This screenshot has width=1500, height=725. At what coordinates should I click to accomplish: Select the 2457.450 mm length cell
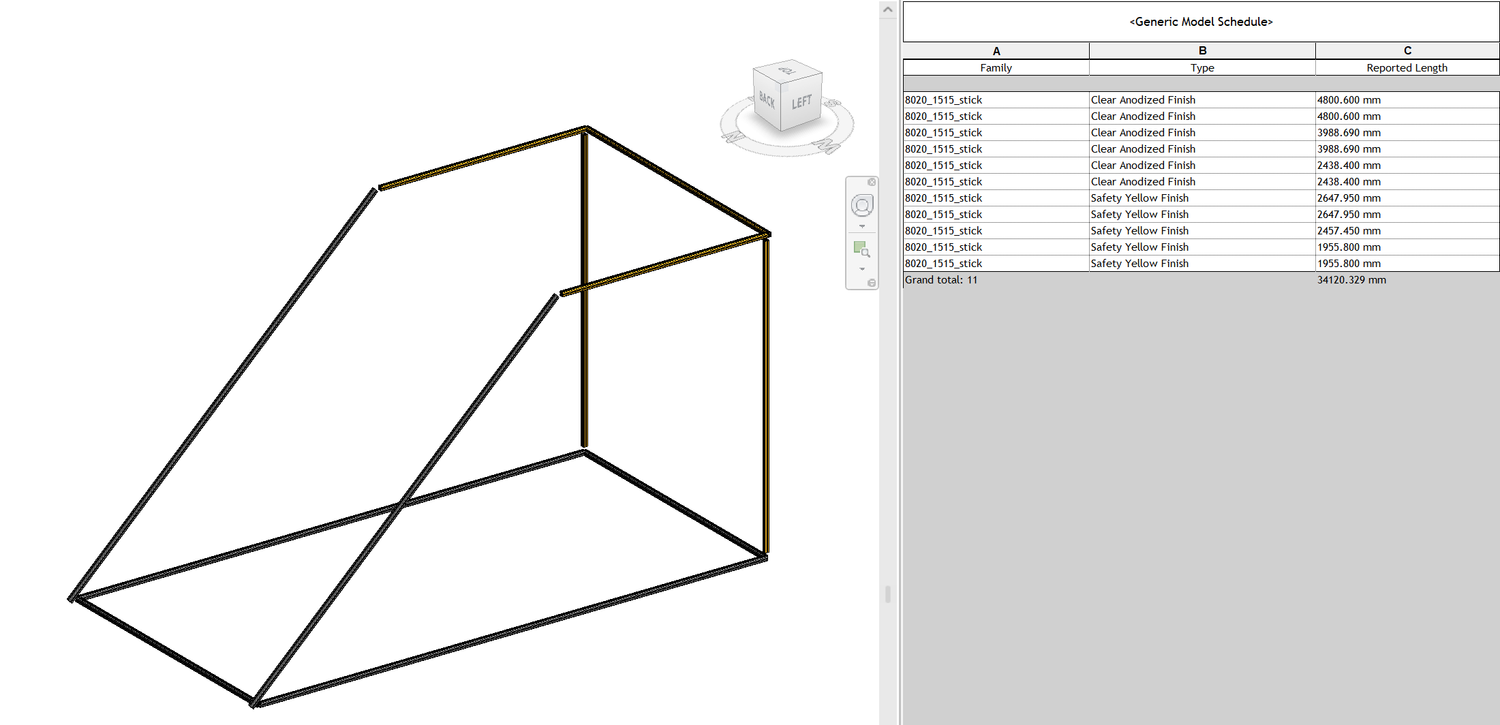click(1349, 230)
